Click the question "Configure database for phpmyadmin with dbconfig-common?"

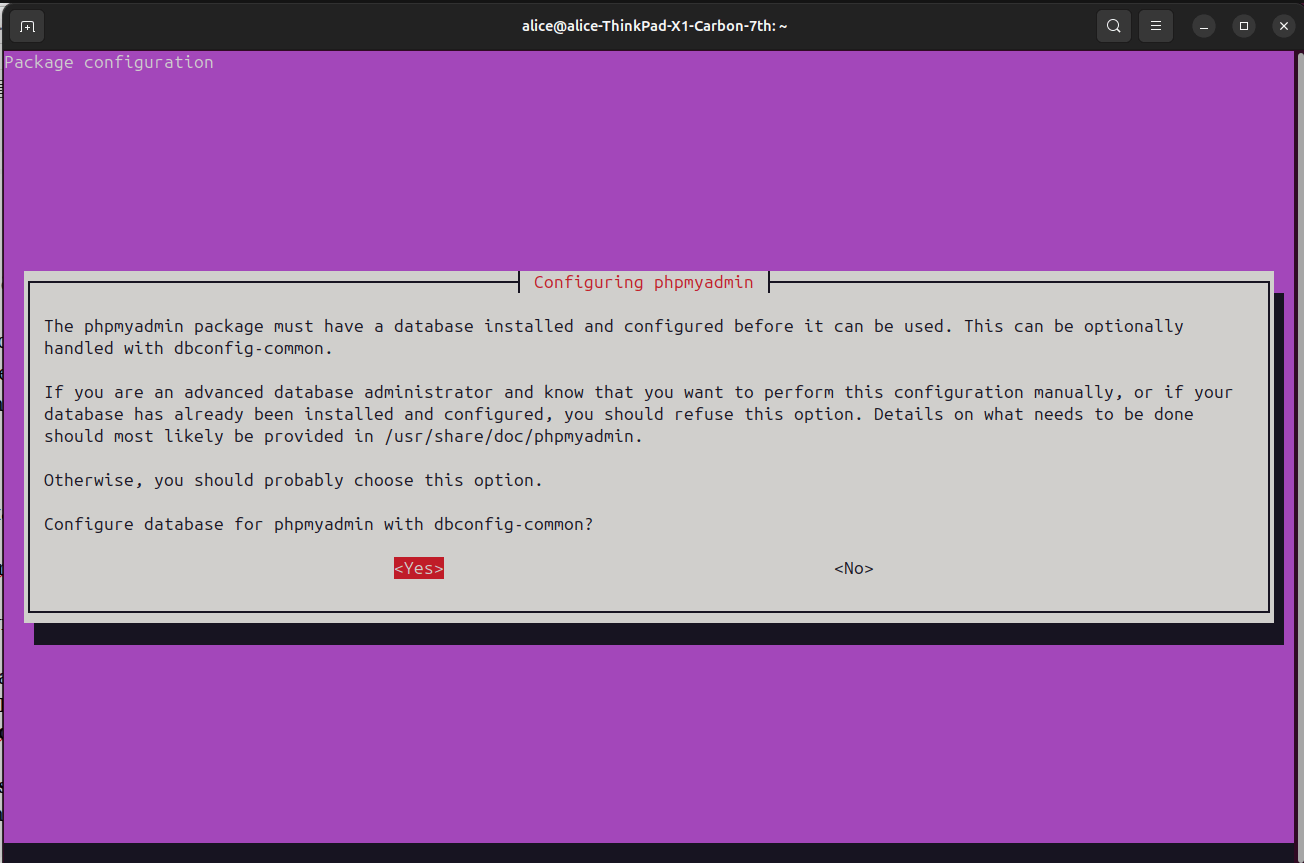tap(319, 524)
